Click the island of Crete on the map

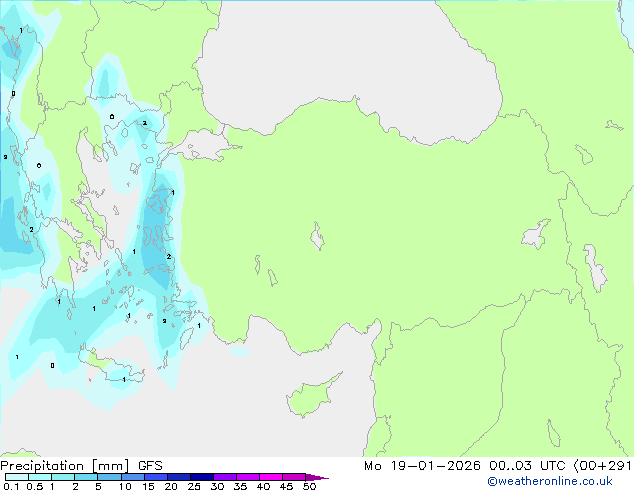(111, 368)
